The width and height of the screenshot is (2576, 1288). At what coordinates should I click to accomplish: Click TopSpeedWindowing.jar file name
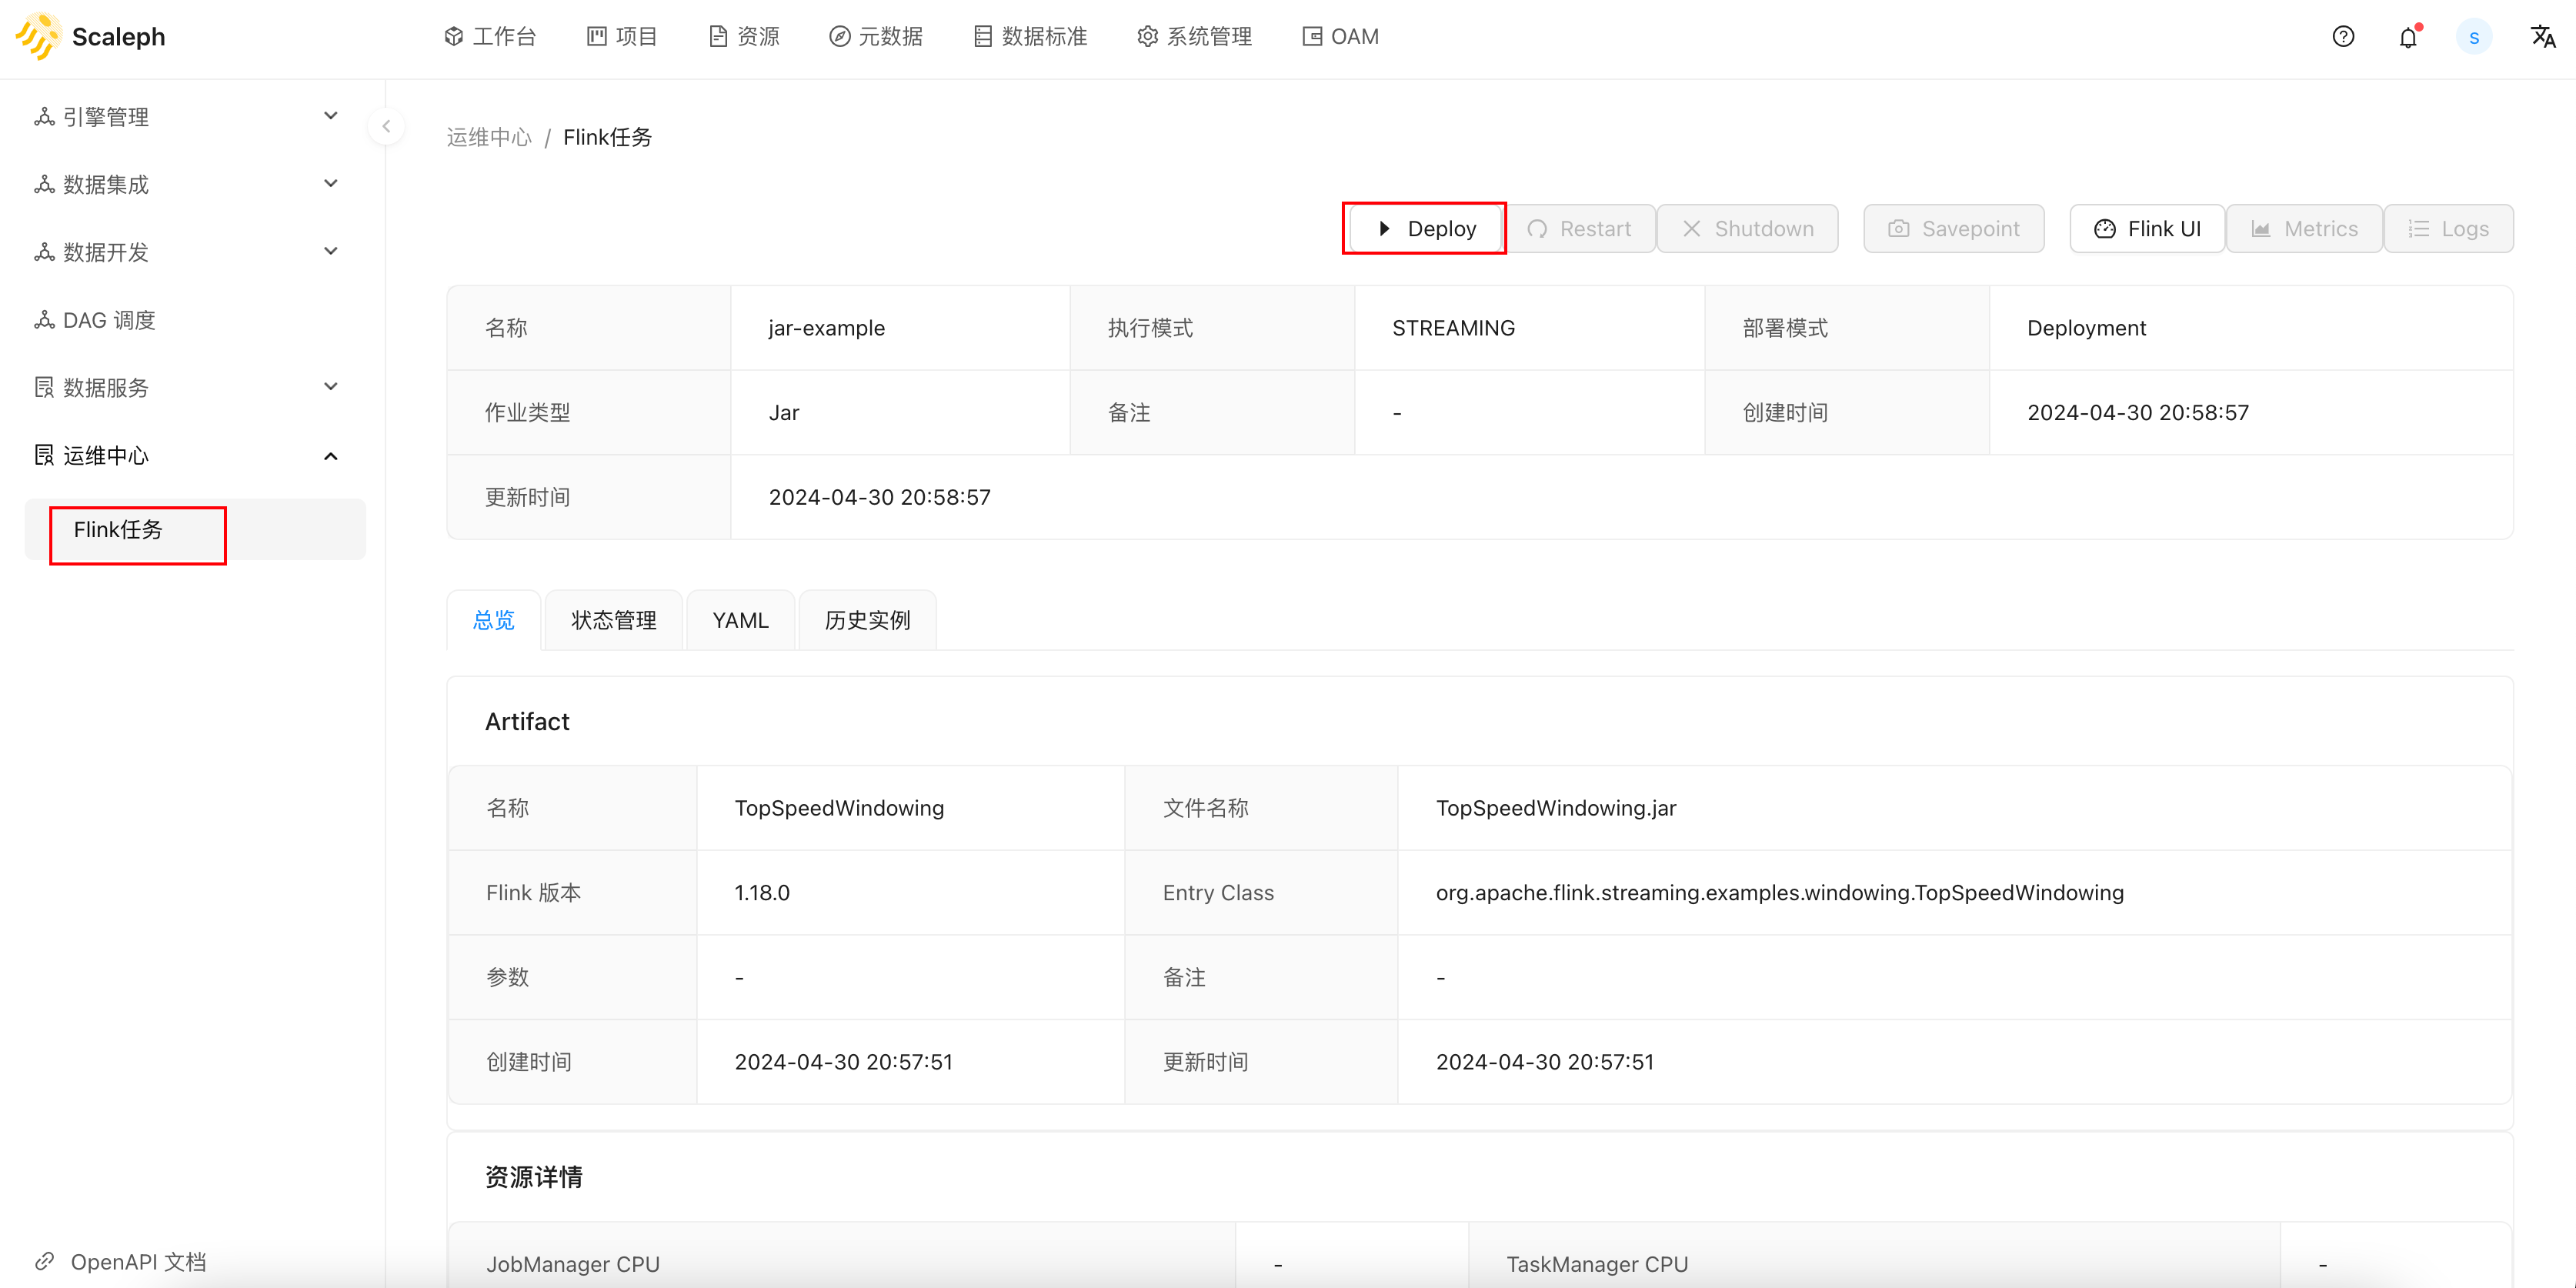[x=1556, y=808]
